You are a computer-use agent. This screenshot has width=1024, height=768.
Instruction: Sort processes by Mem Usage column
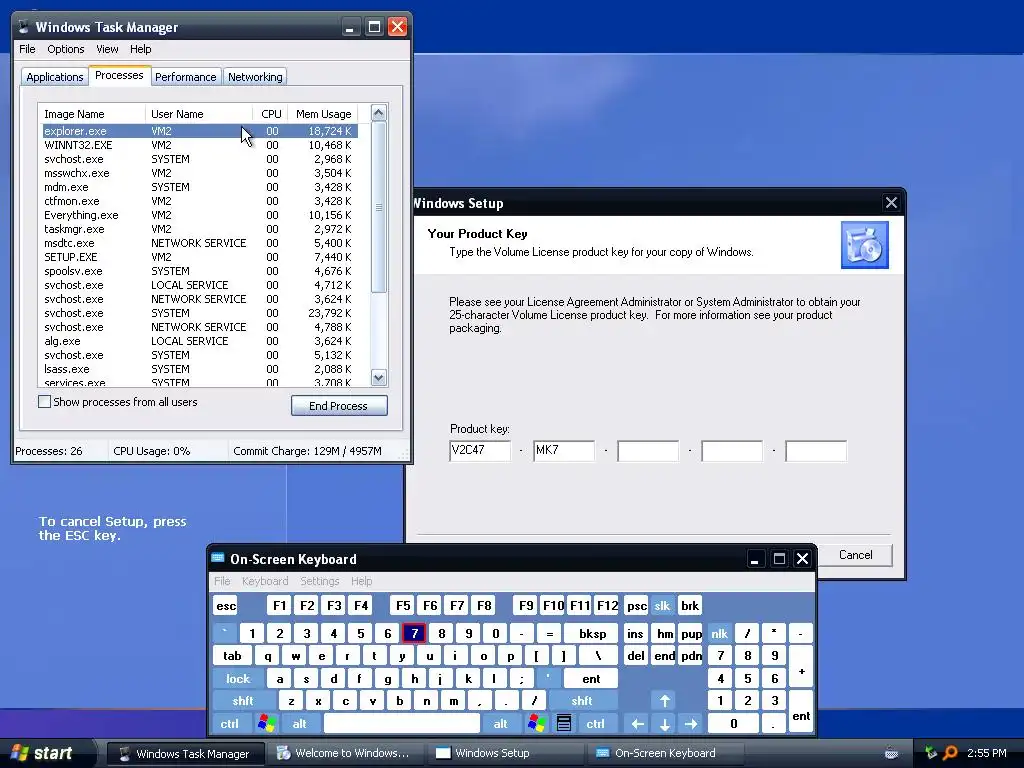point(323,114)
